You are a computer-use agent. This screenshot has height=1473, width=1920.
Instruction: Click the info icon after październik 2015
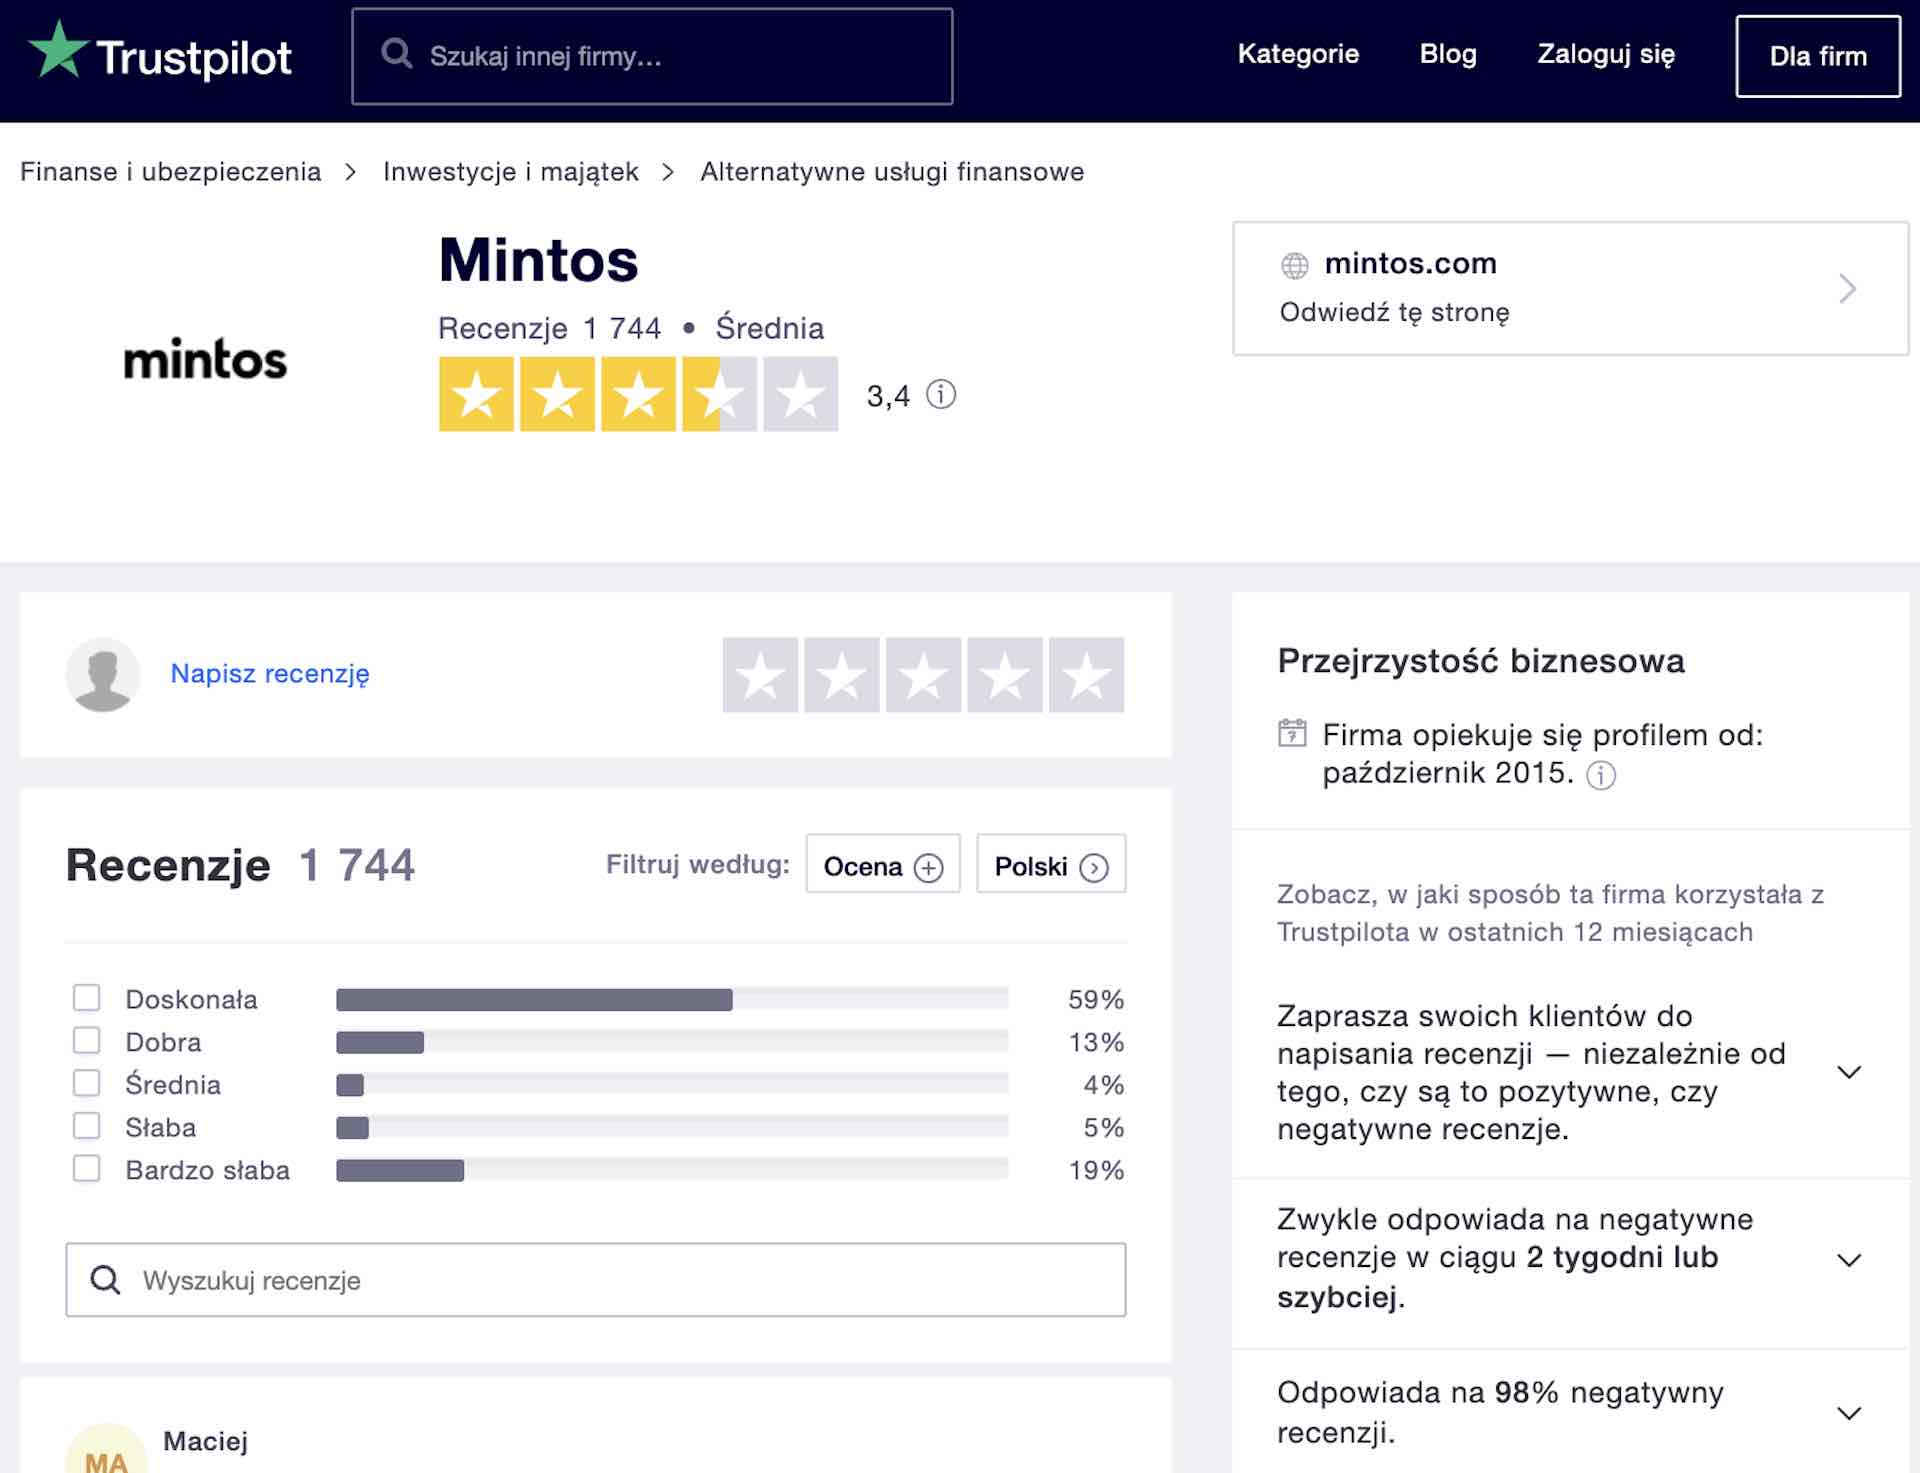coord(1601,775)
